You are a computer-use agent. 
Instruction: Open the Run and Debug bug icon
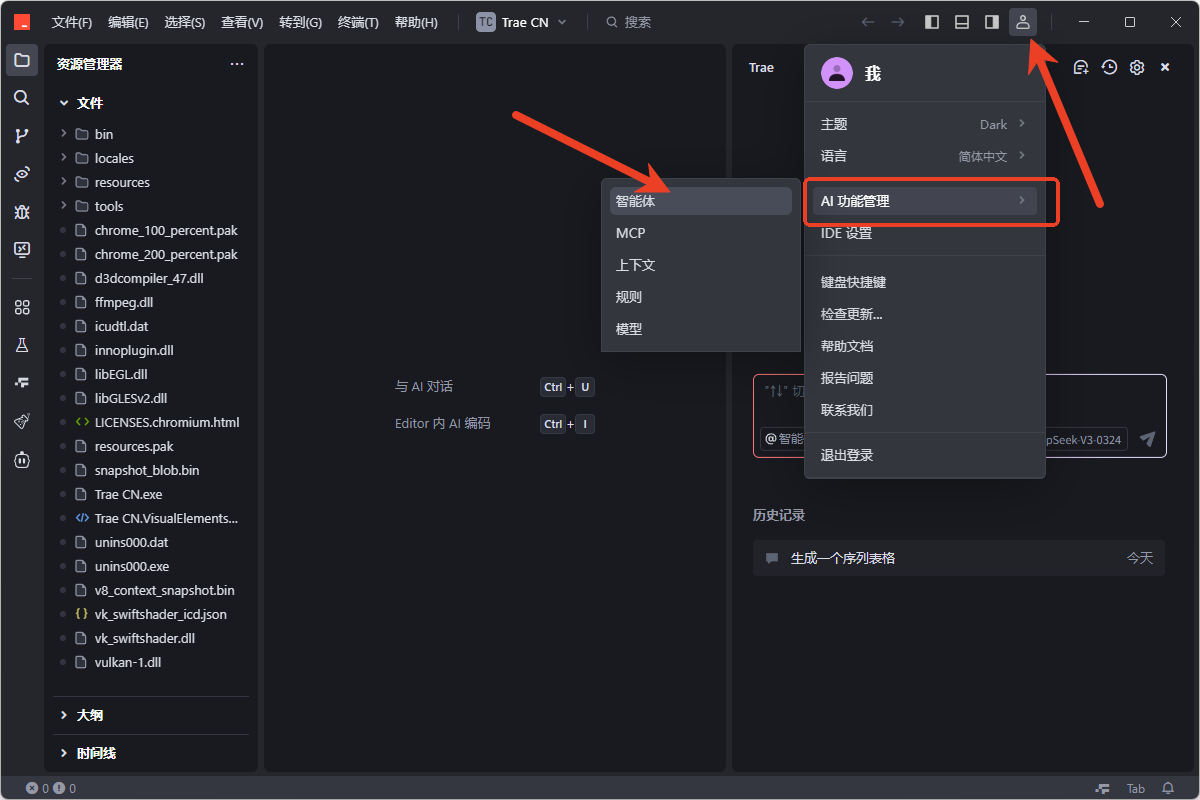pos(22,212)
